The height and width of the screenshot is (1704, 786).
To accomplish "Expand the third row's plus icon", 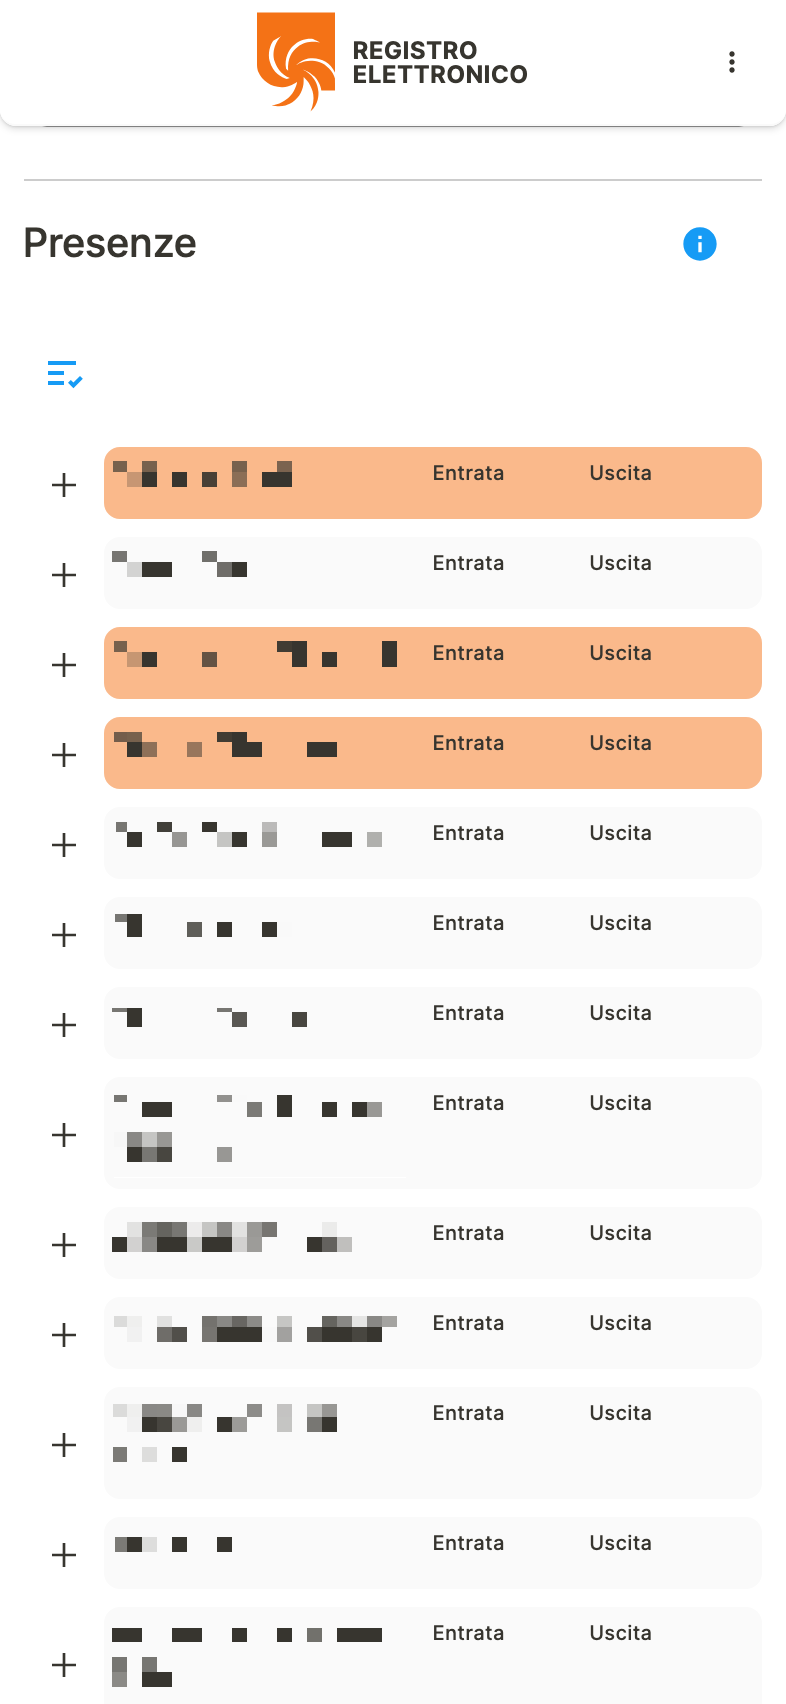I will click(x=64, y=665).
